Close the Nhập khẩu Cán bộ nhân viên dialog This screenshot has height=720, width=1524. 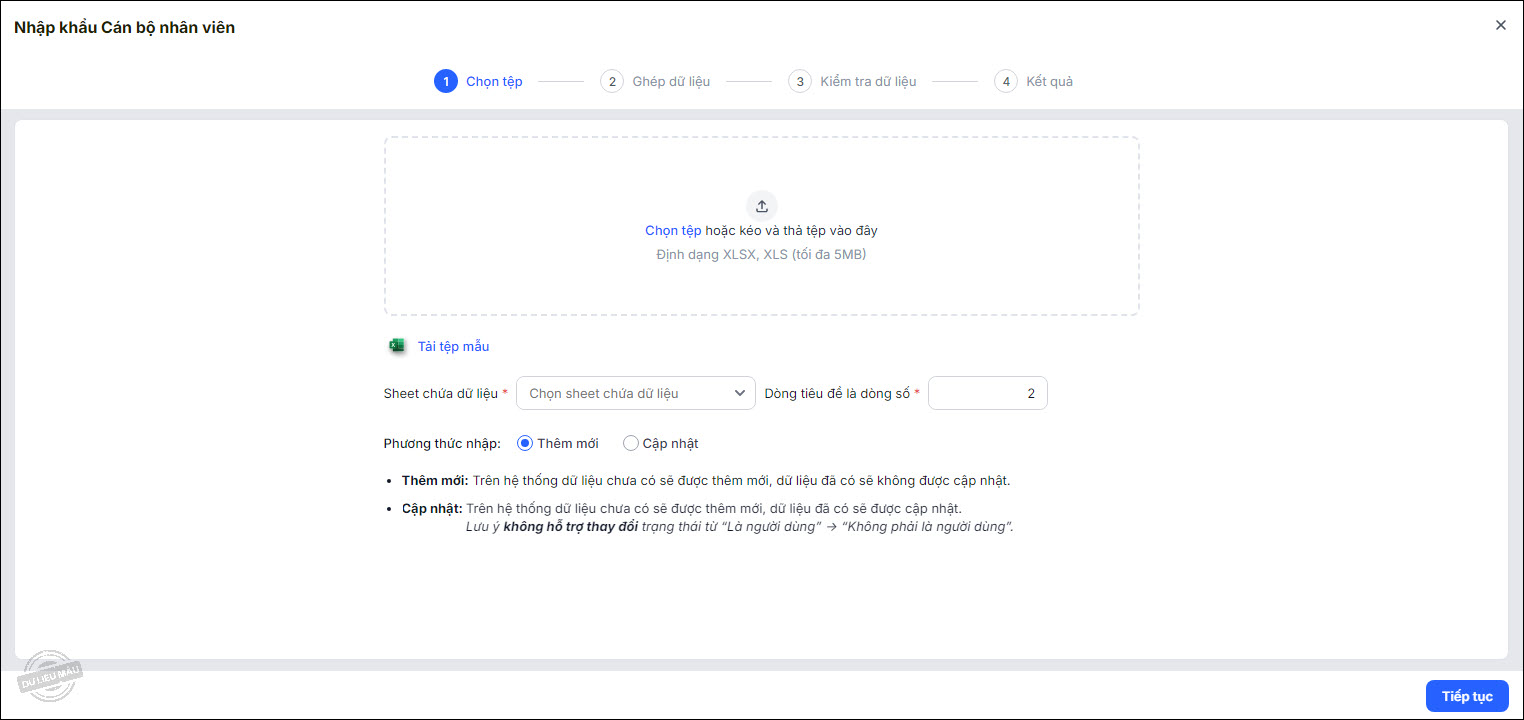point(1500,25)
